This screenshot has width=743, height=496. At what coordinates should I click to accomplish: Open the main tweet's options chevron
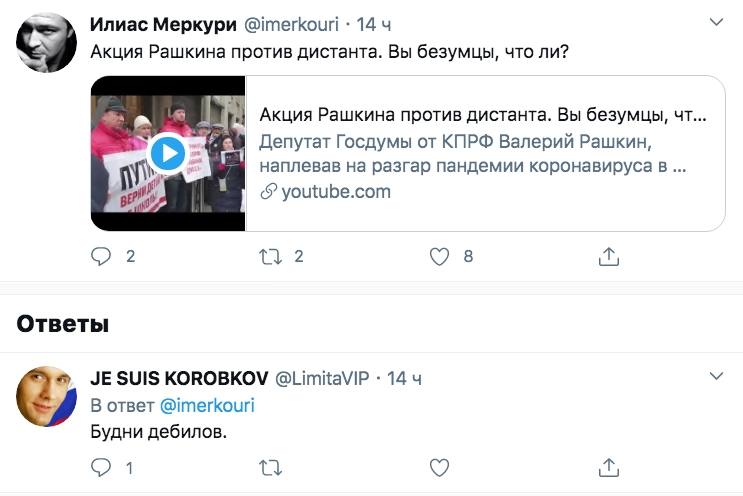[716, 21]
